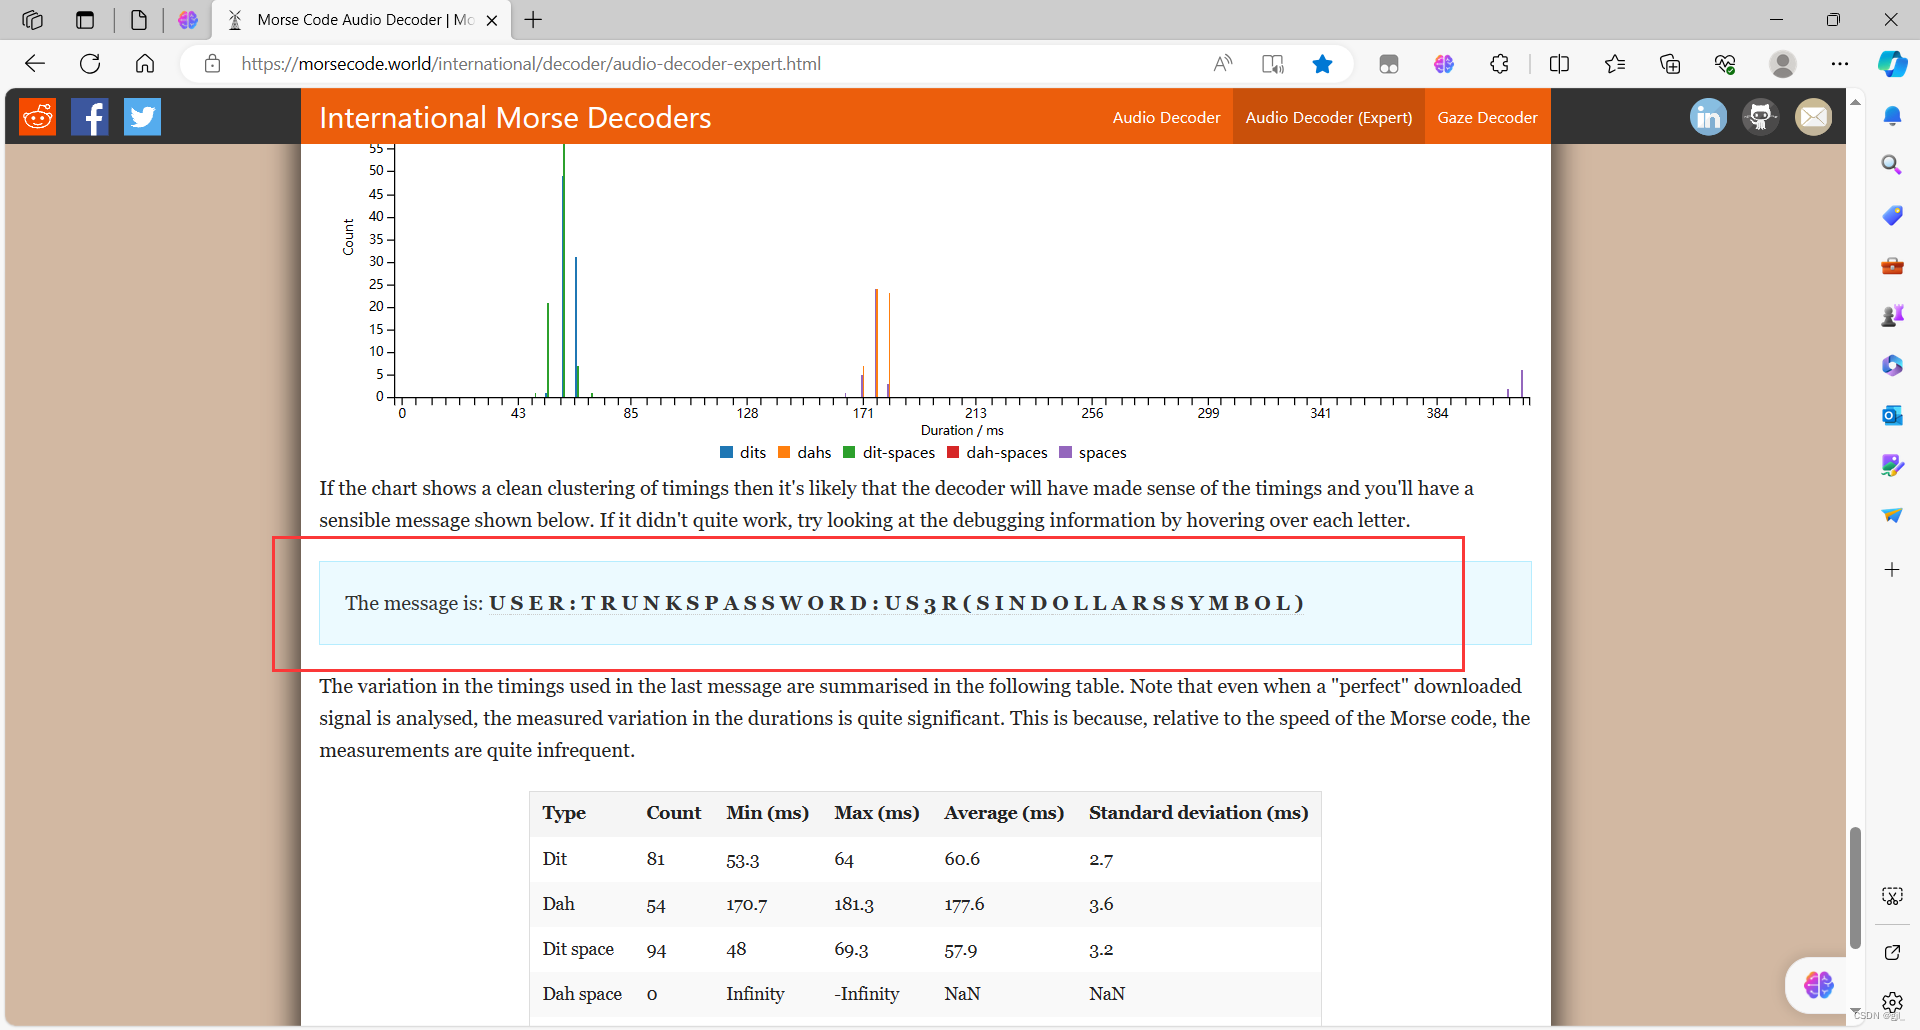
Task: Click the page vertical scrollbar thumb
Action: (1855, 888)
